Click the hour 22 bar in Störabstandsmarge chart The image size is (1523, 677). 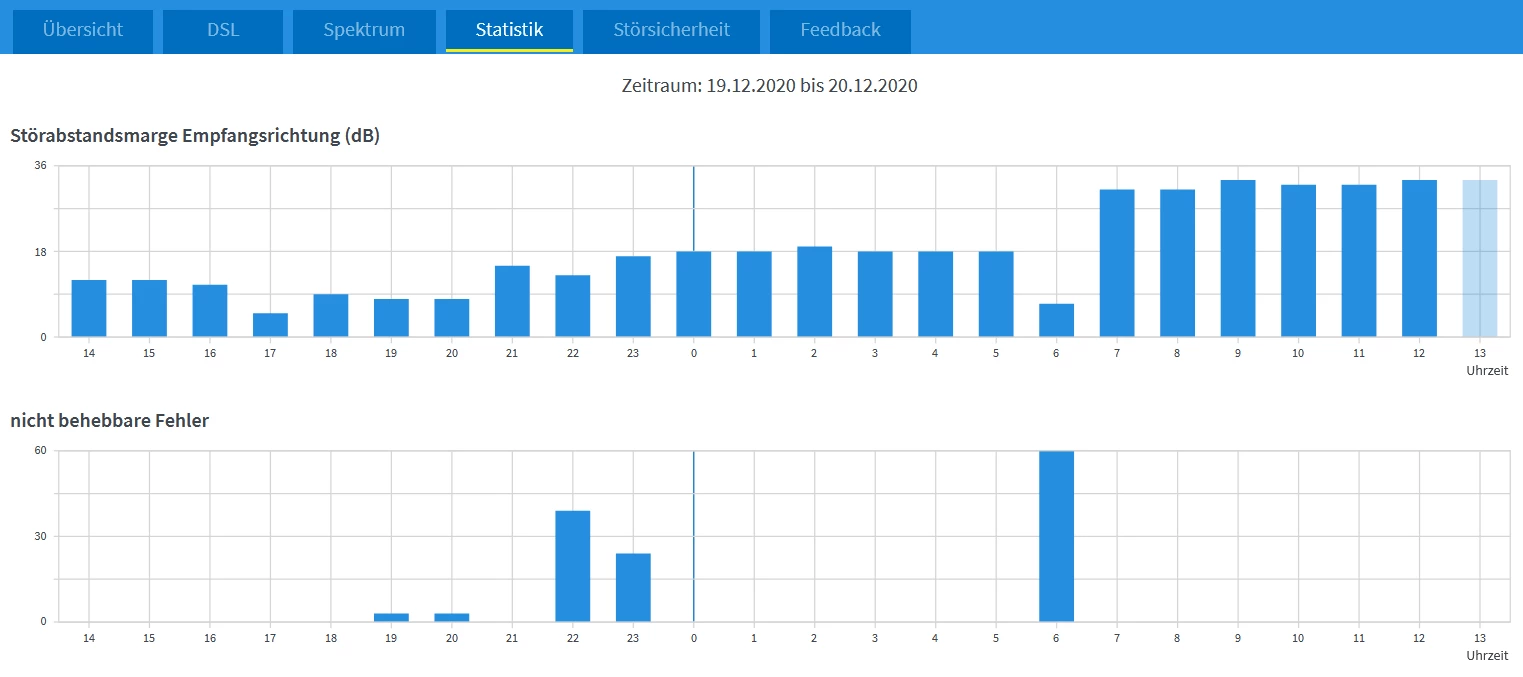[573, 306]
